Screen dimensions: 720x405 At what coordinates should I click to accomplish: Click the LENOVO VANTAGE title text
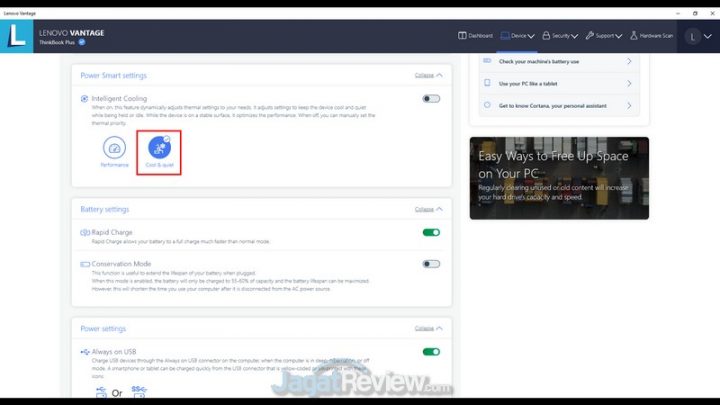[x=72, y=33]
